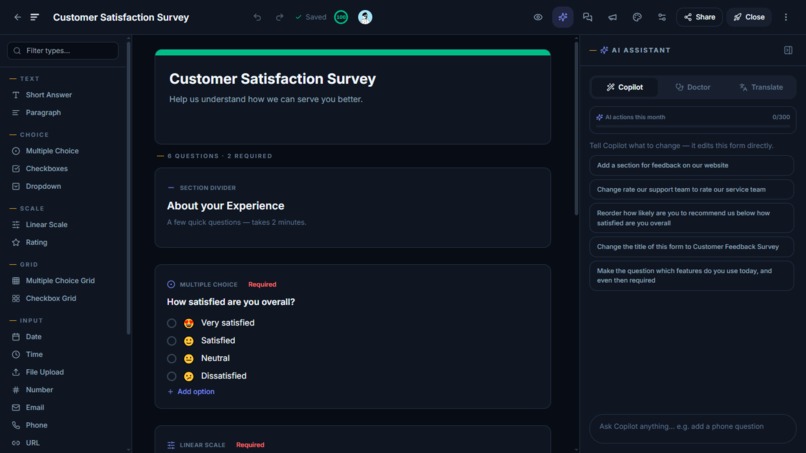806x453 pixels.
Task: Switch to the Copilot tab
Action: 625,87
